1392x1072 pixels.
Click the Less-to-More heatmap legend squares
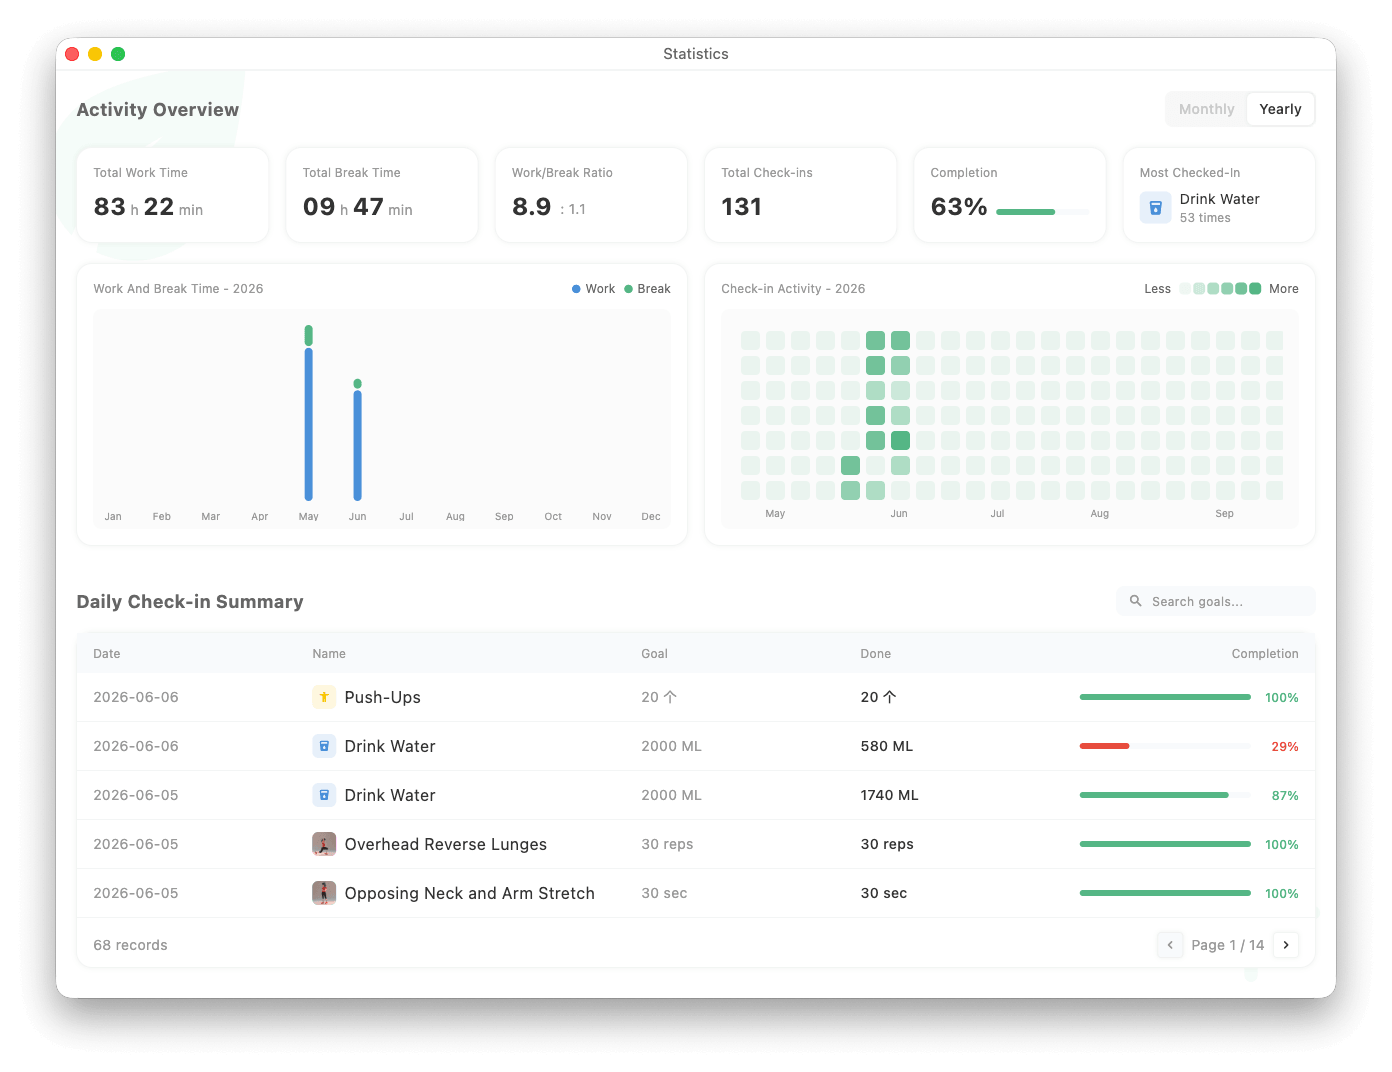click(1220, 289)
